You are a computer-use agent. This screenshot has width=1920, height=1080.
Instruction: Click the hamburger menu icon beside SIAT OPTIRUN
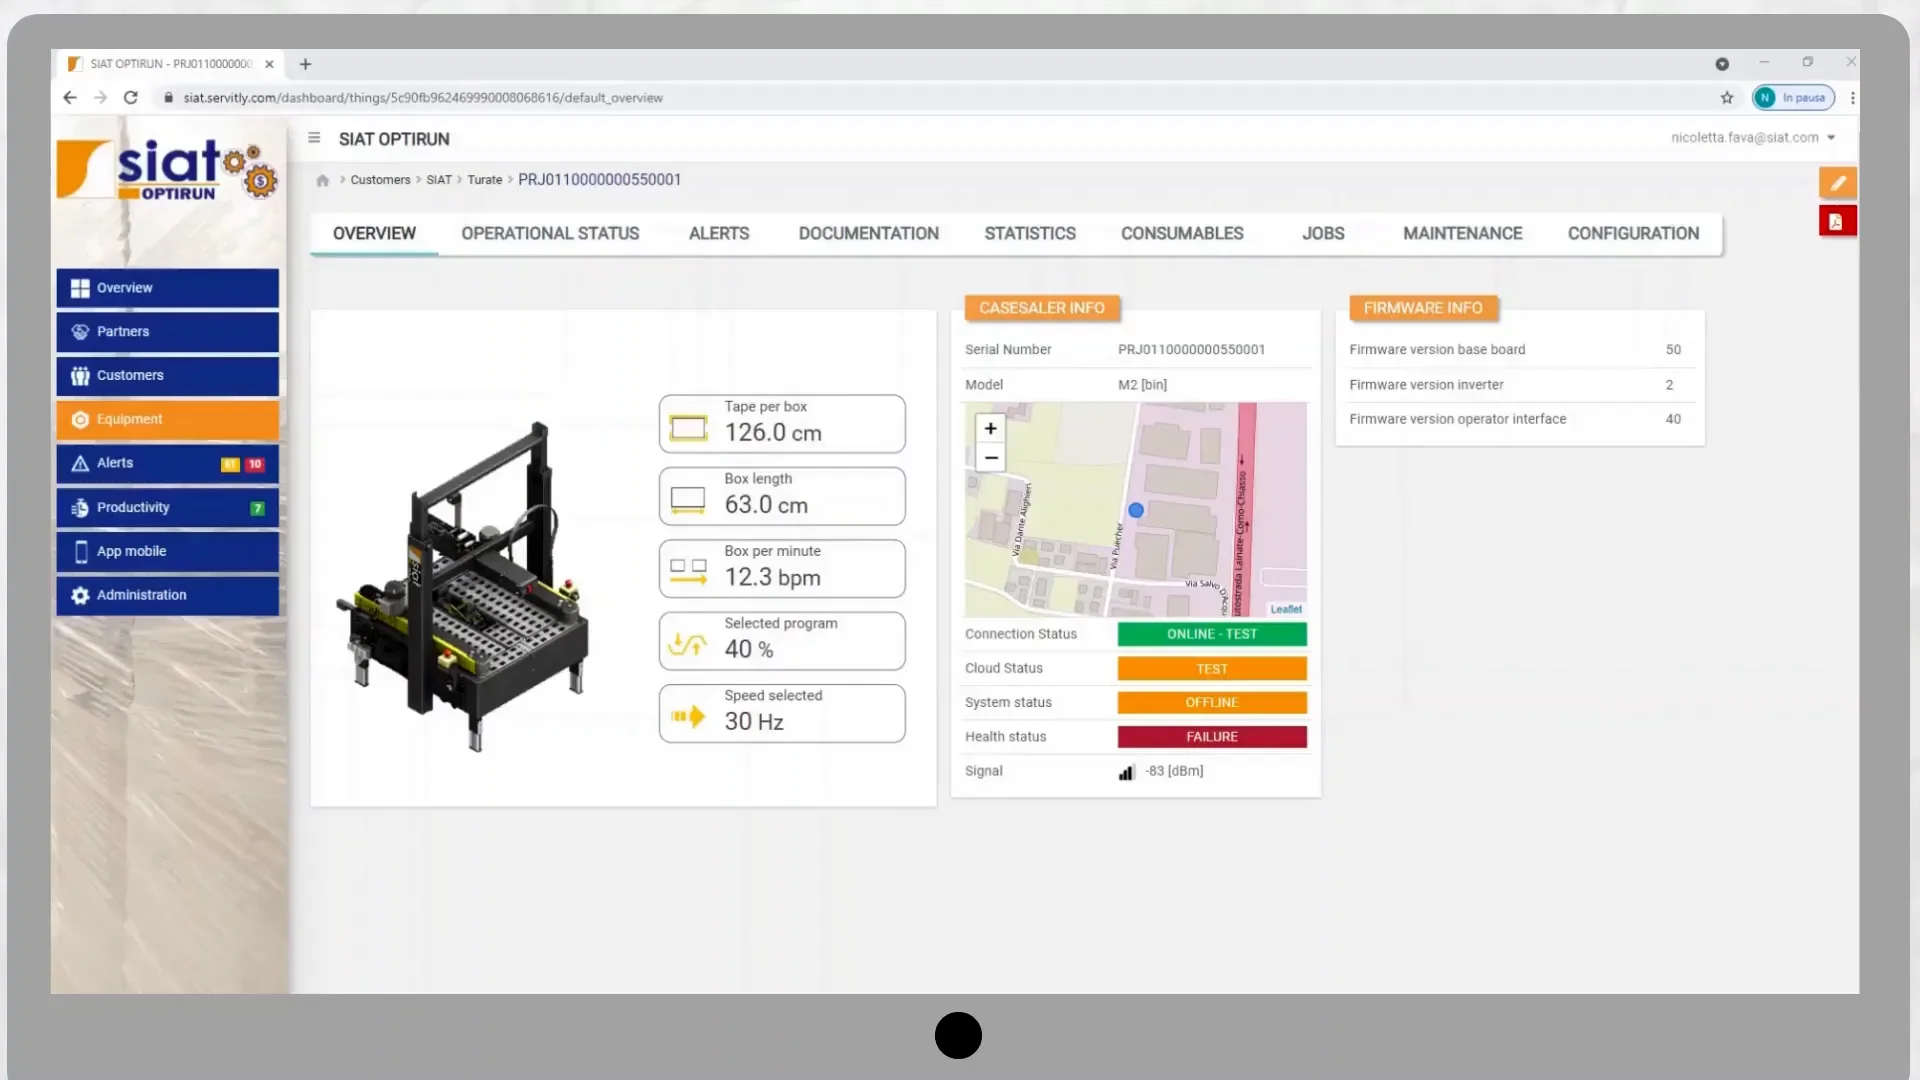point(314,138)
